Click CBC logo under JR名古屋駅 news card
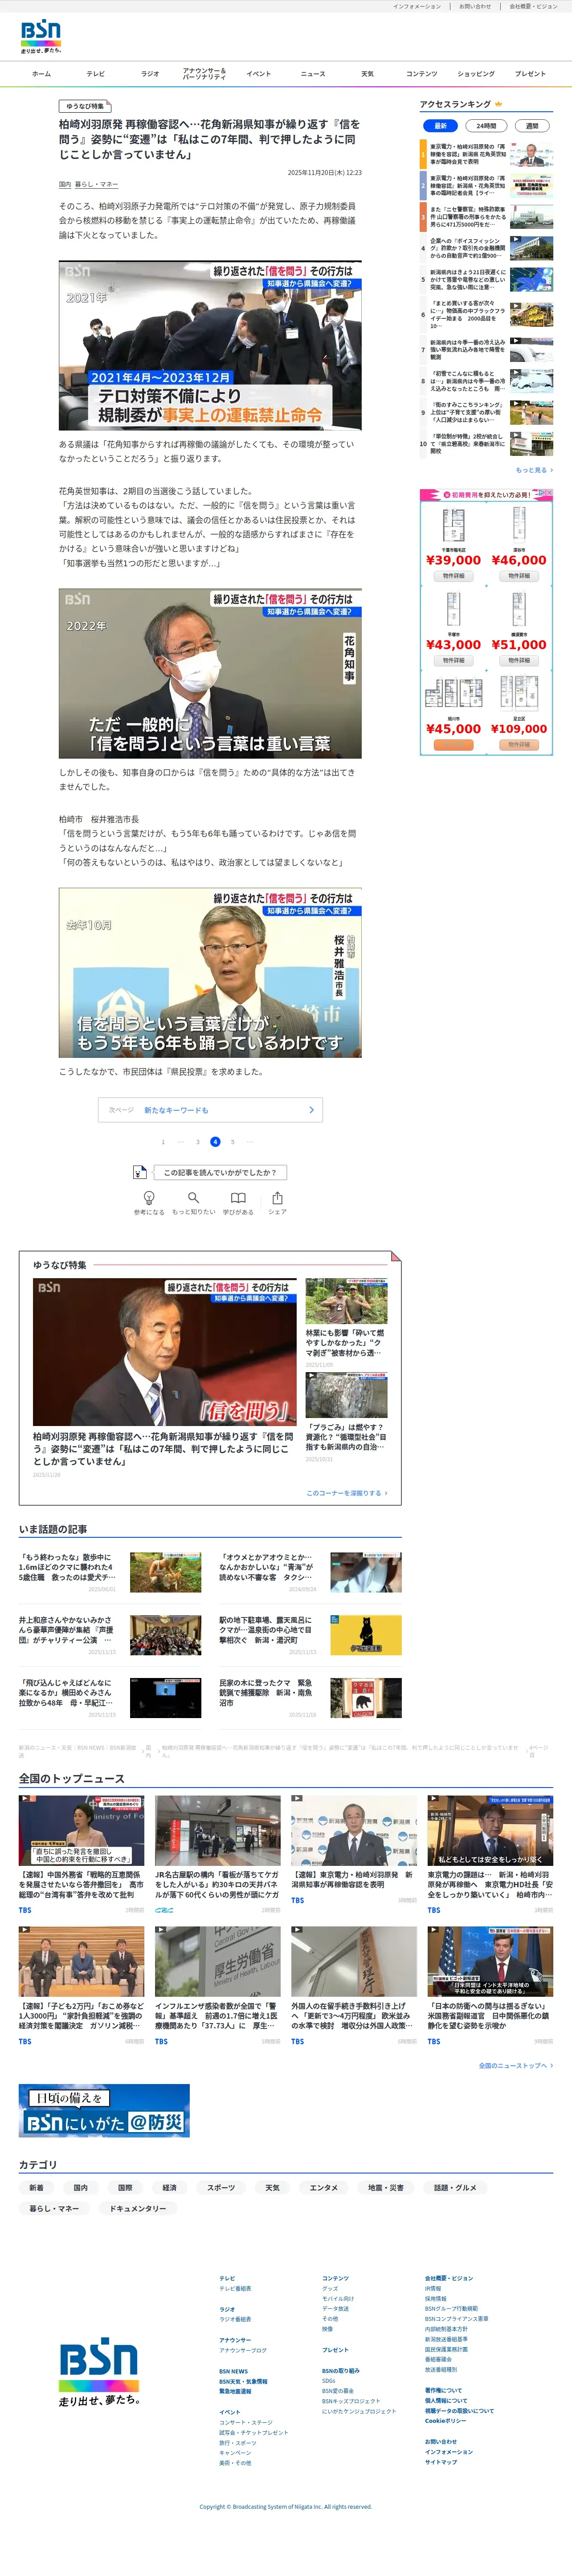Screen dimensions: 572x2576 click(x=164, y=1910)
